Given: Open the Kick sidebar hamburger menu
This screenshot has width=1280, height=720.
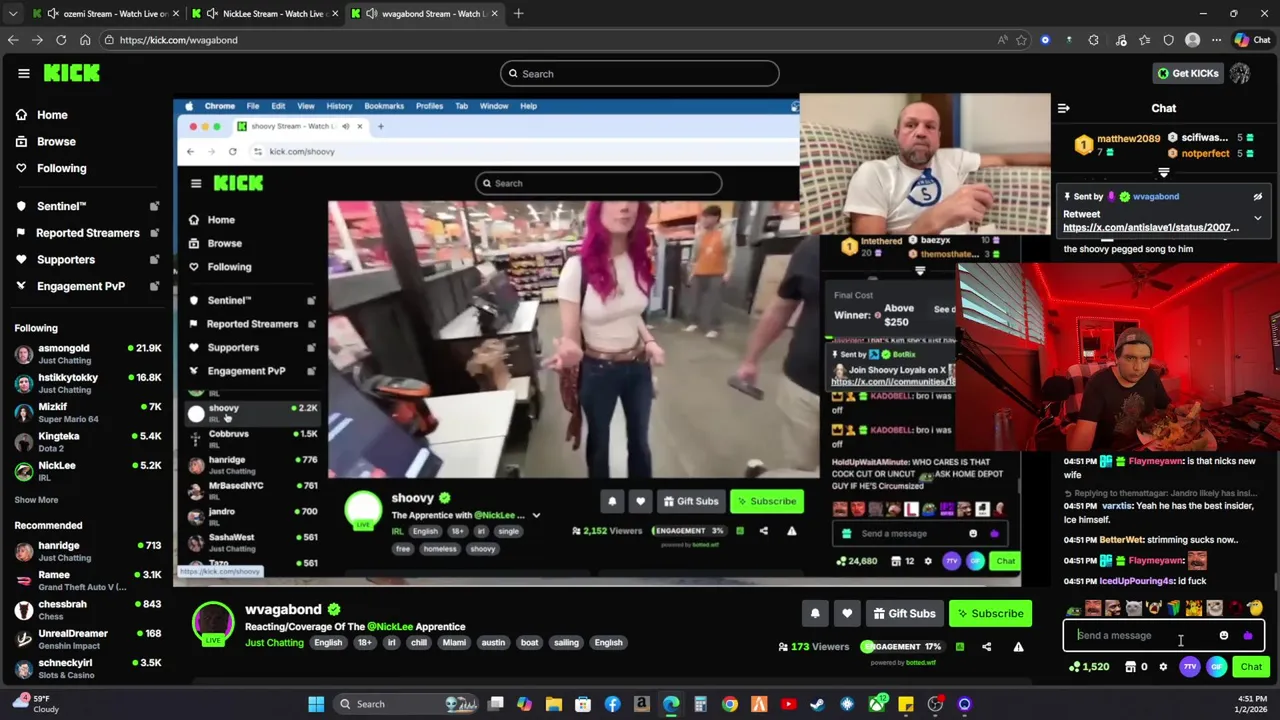Looking at the screenshot, I should pyautogui.click(x=23, y=73).
